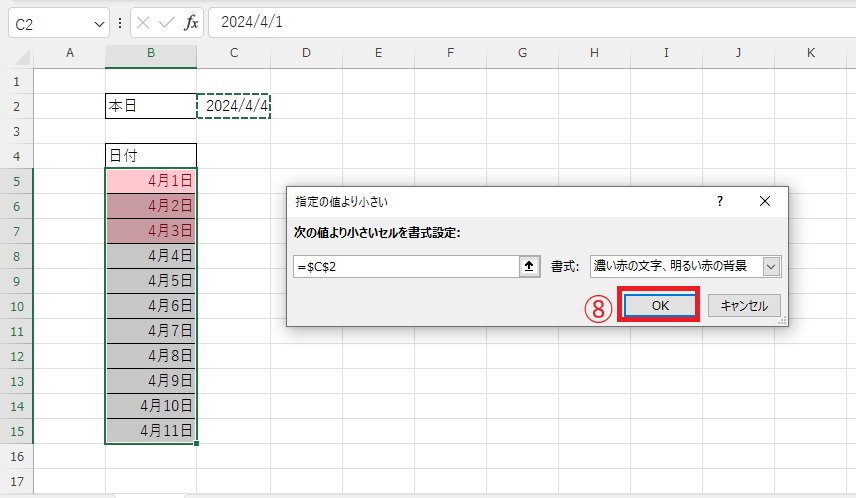
Task: Select row 5 header
Action: click(16, 181)
